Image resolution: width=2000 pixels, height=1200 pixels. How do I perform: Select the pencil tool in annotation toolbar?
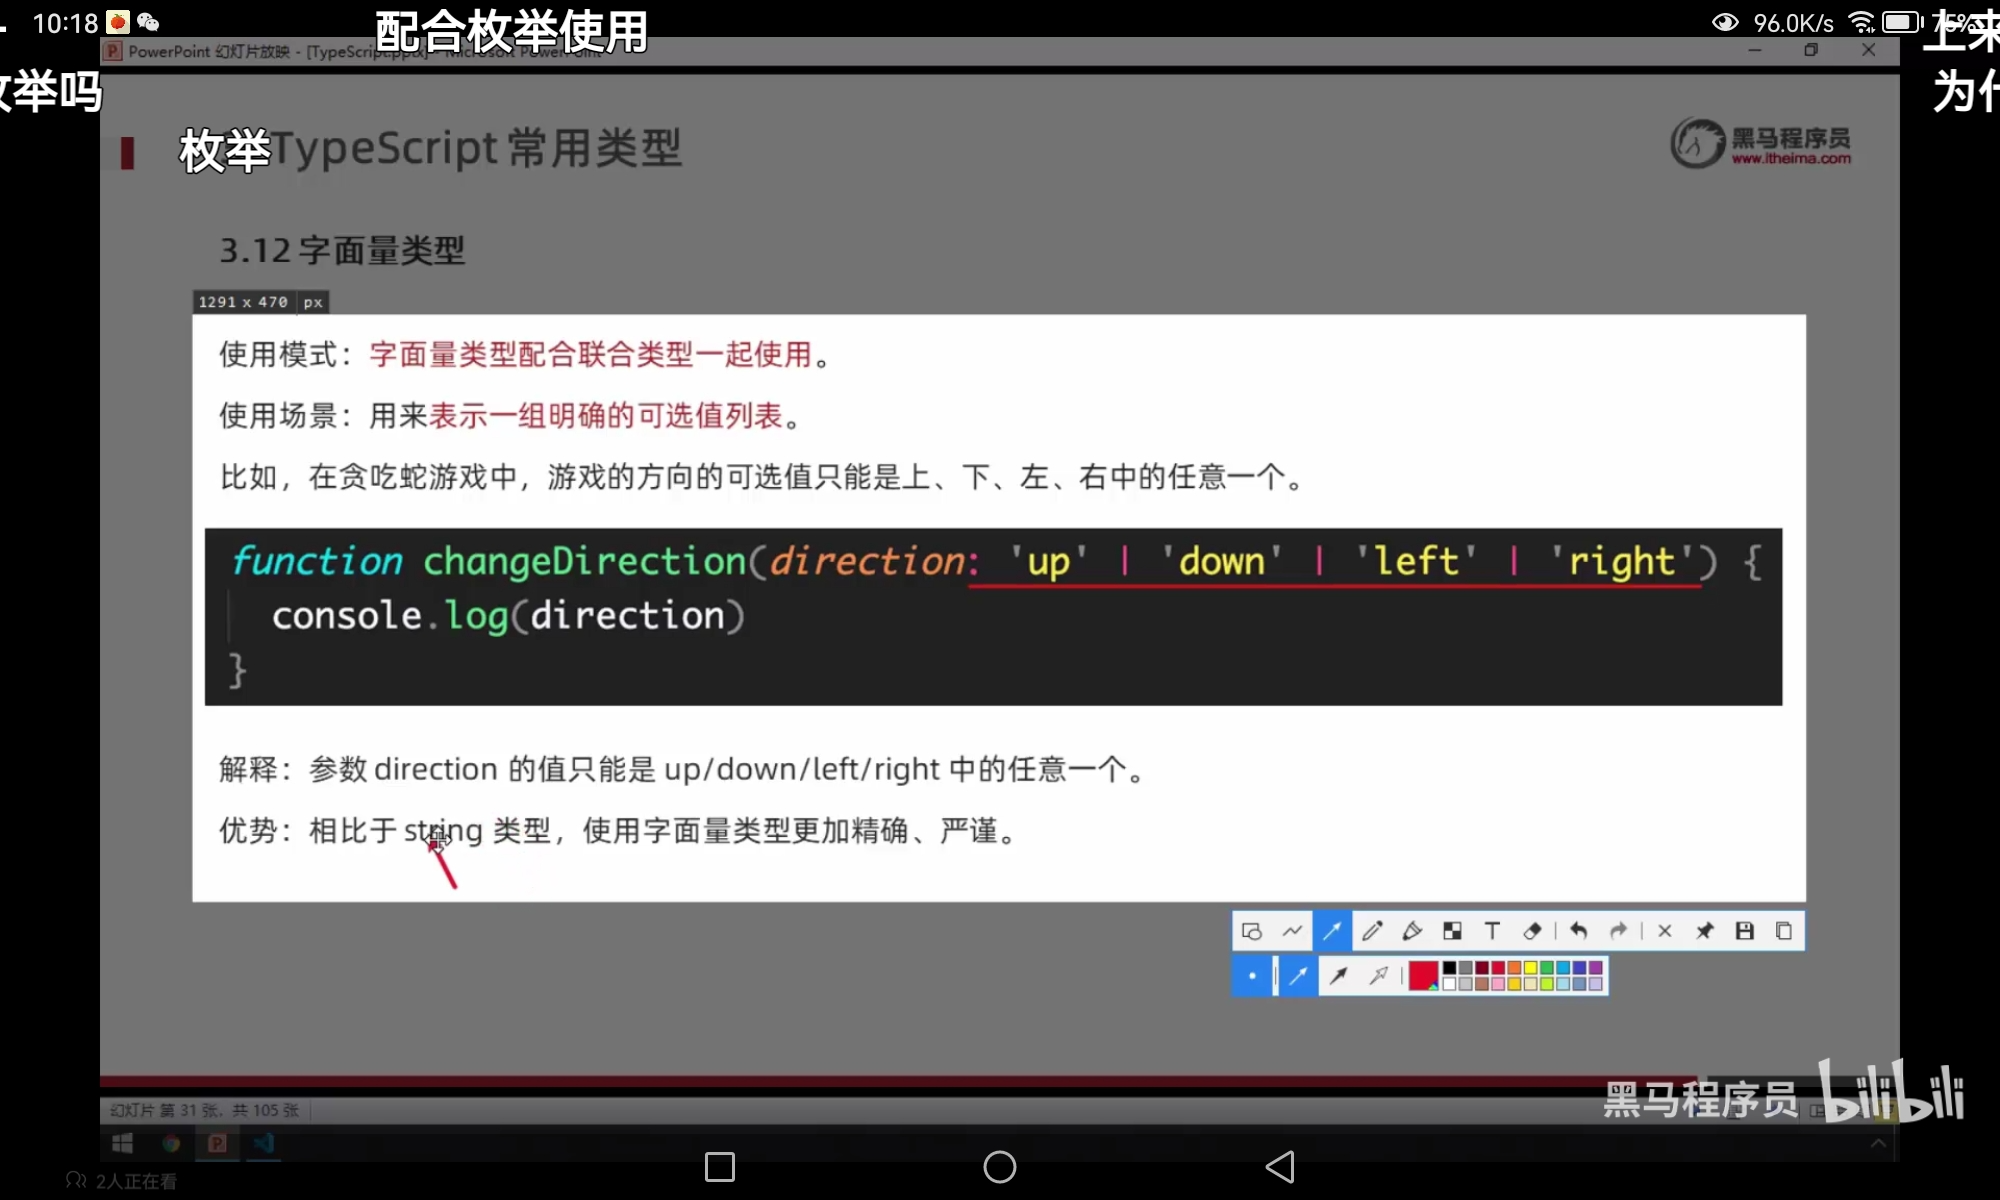[1372, 931]
